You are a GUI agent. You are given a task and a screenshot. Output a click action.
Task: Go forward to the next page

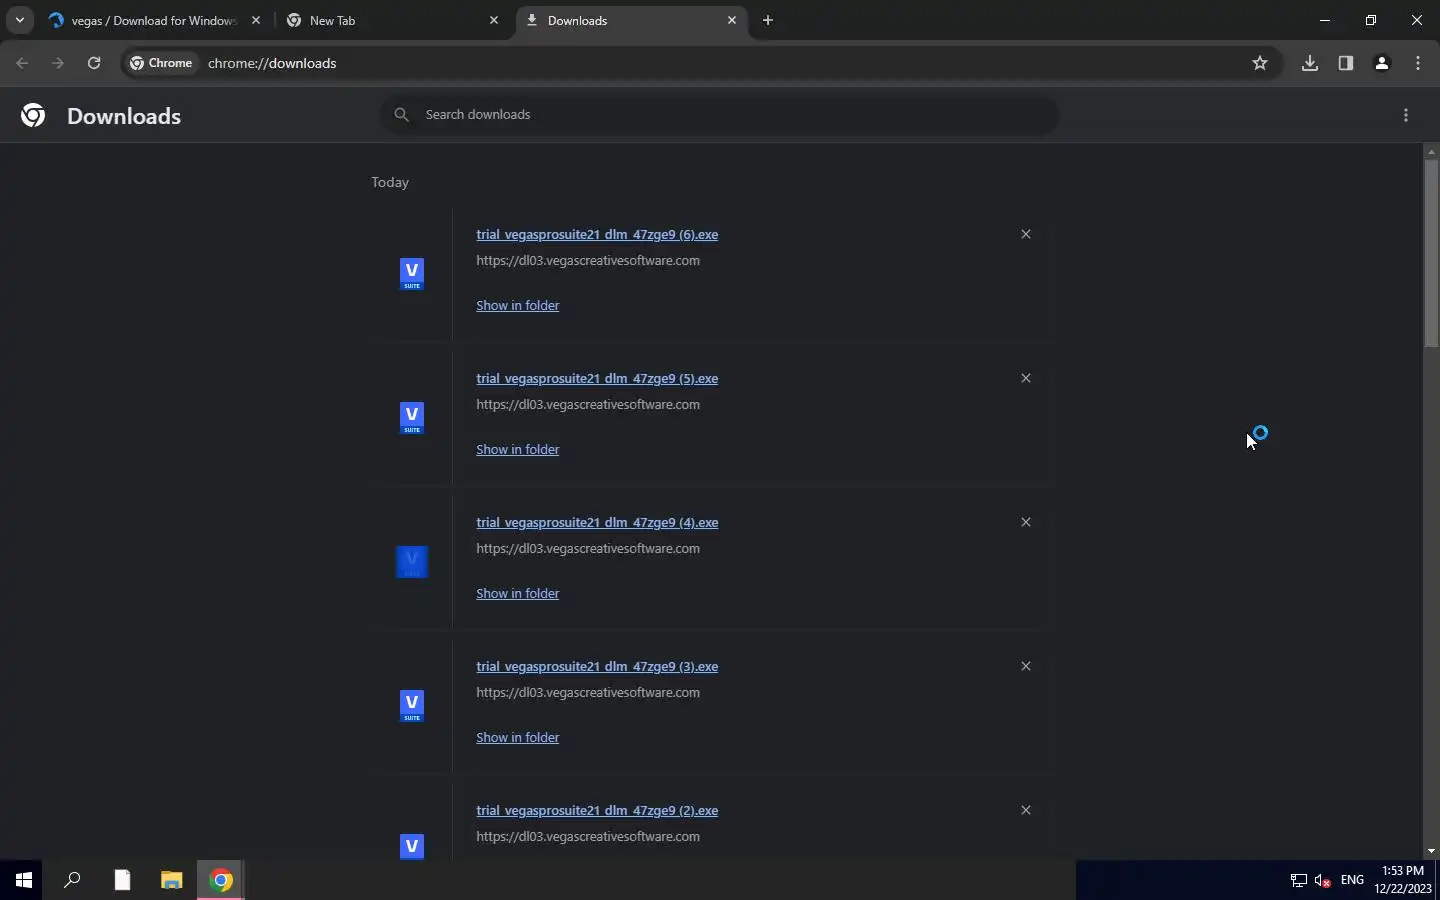point(58,63)
